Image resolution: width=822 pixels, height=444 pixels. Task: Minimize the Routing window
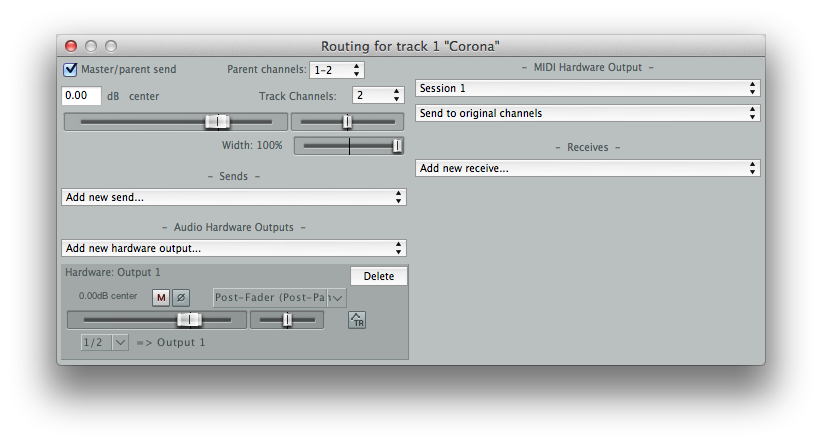tap(91, 46)
